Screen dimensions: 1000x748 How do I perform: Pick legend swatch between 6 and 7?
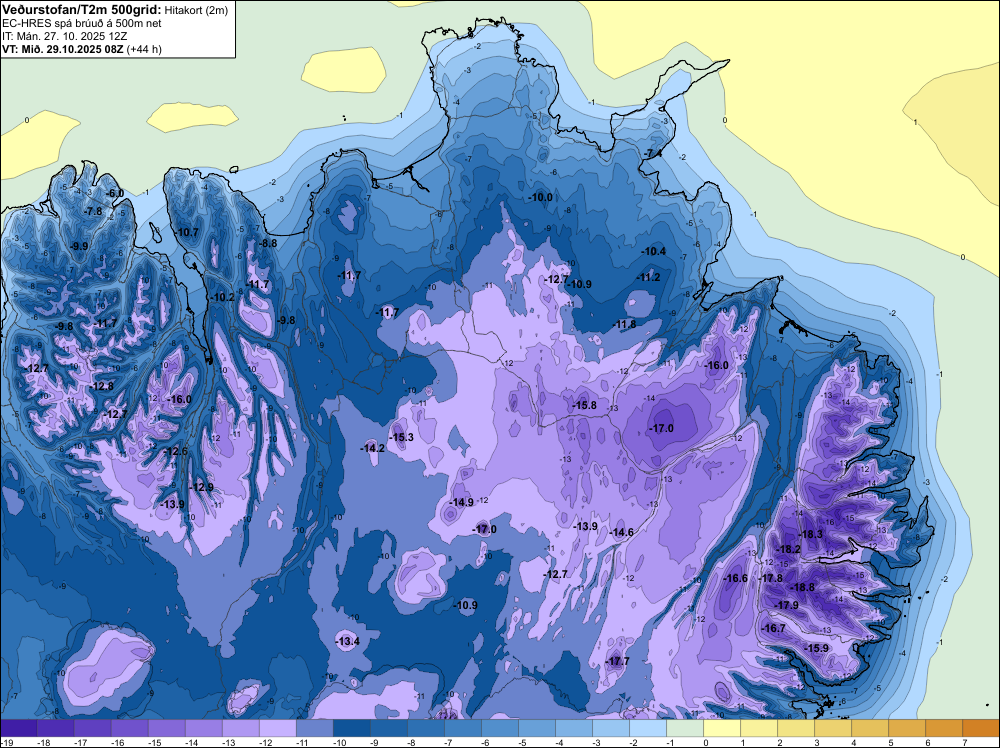point(943,728)
